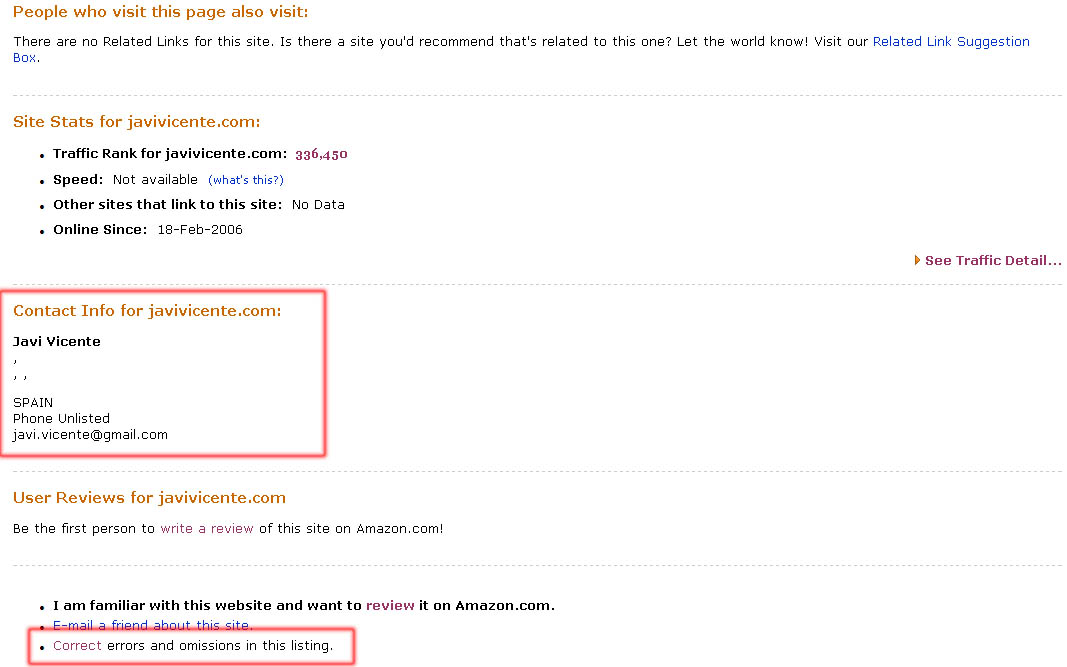Image resolution: width=1067 pixels, height=667 pixels.
Task: Click the javi.vicente@gmail.com email address
Action: 91,434
